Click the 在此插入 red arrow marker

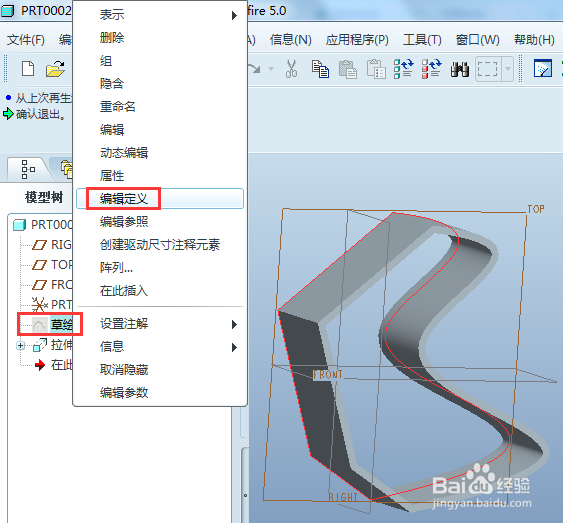pos(40,365)
